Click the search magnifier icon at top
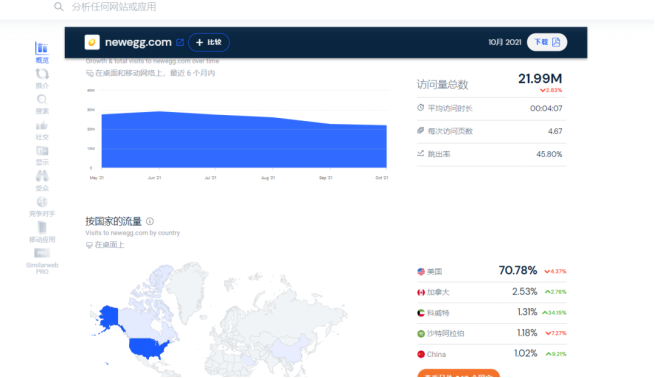The image size is (655, 378). pyautogui.click(x=59, y=7)
